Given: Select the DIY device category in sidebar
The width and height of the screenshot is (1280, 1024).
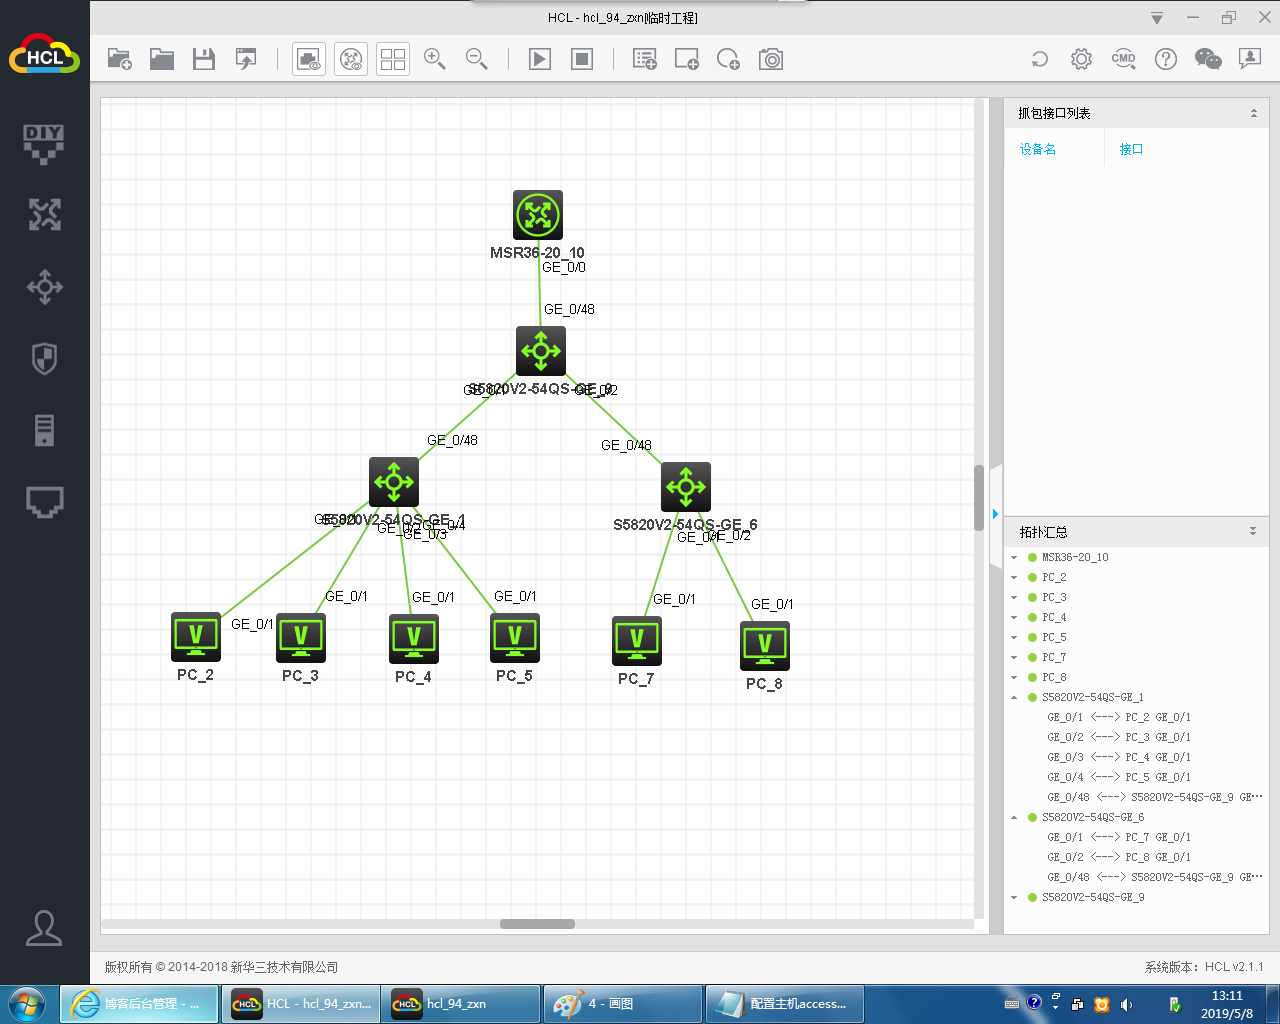Looking at the screenshot, I should pyautogui.click(x=44, y=144).
